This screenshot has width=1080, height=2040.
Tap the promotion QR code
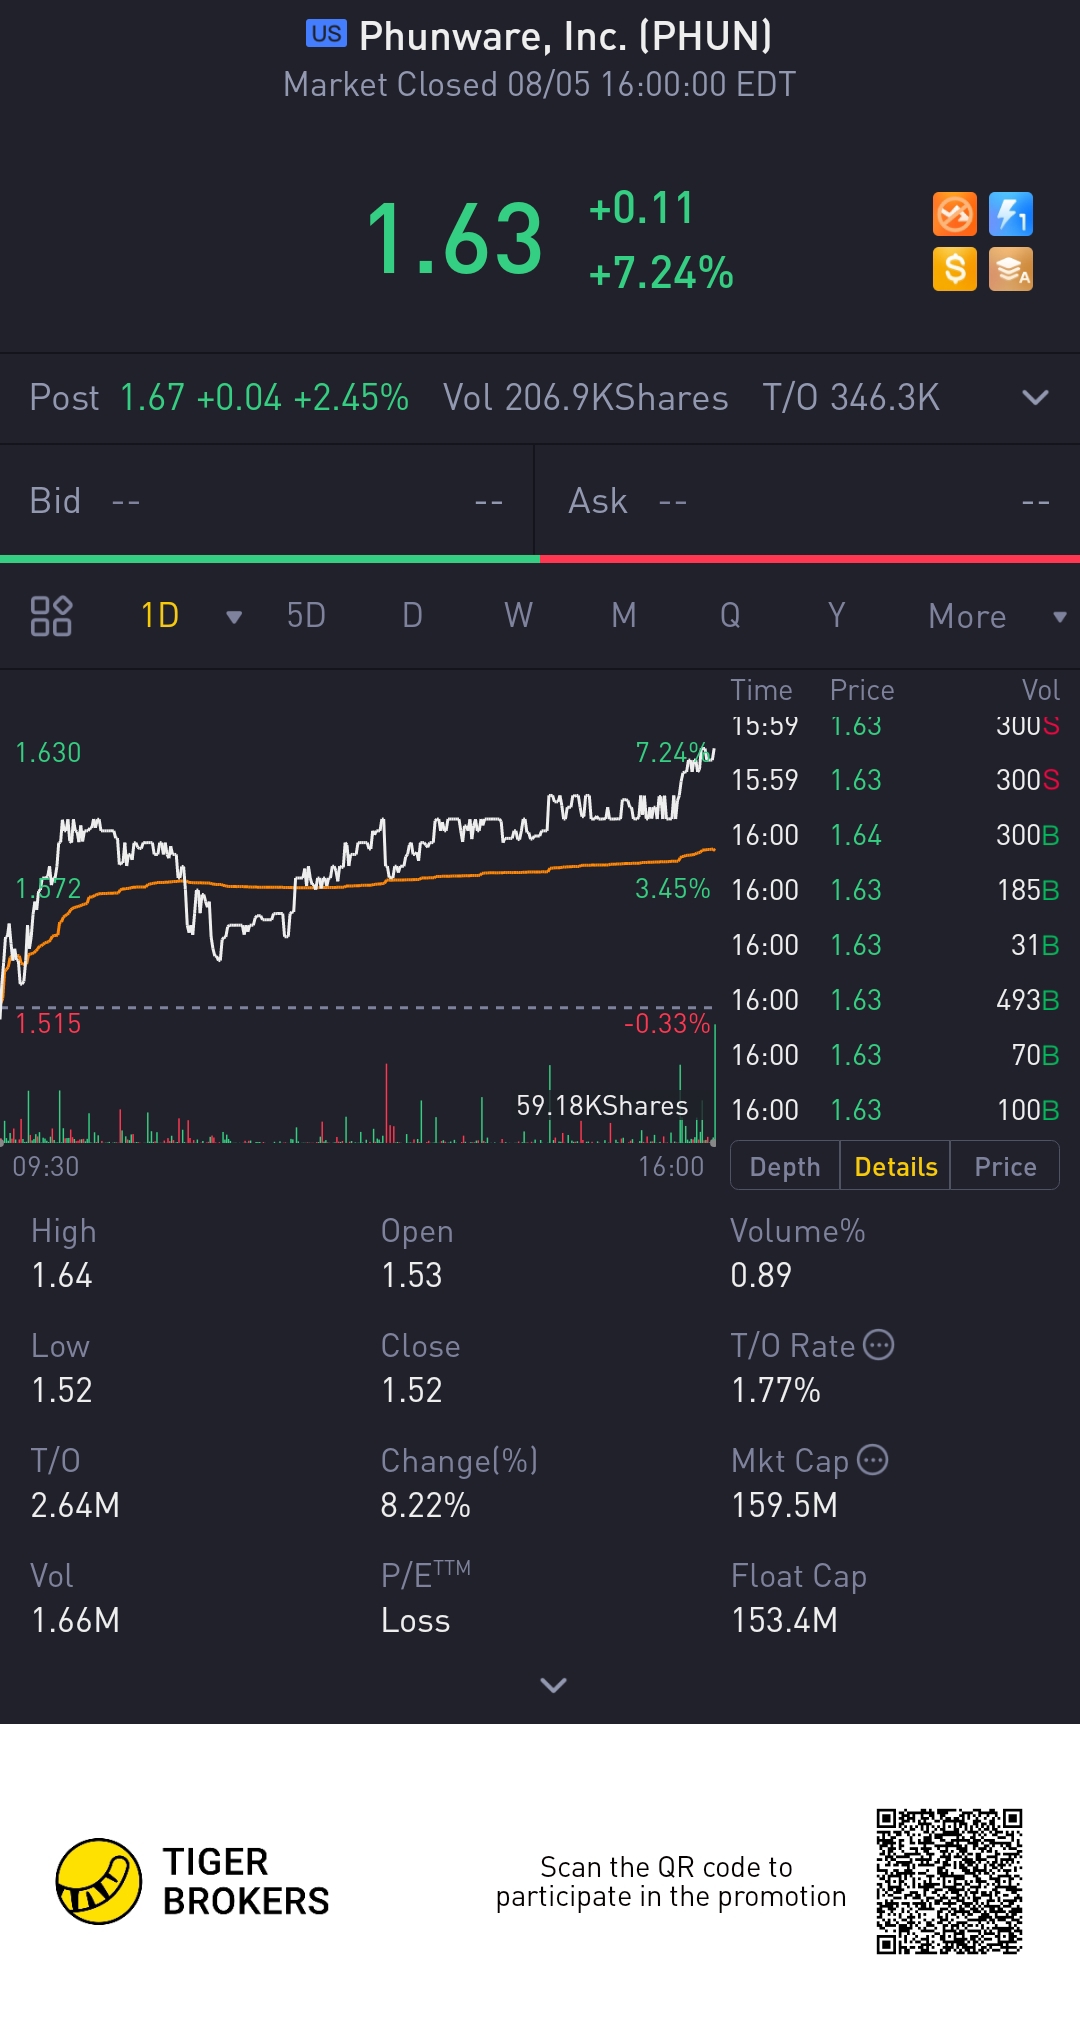coord(949,1881)
